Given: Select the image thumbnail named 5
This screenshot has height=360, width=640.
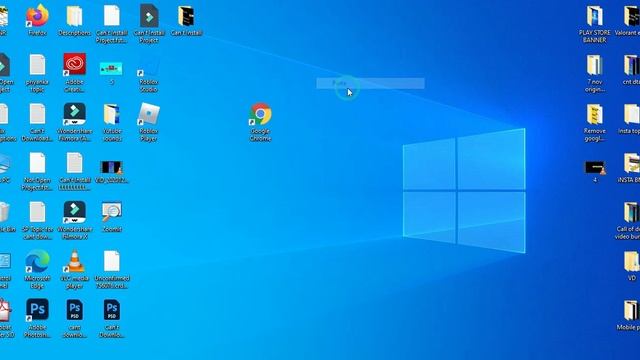Looking at the screenshot, I should pos(111,69).
